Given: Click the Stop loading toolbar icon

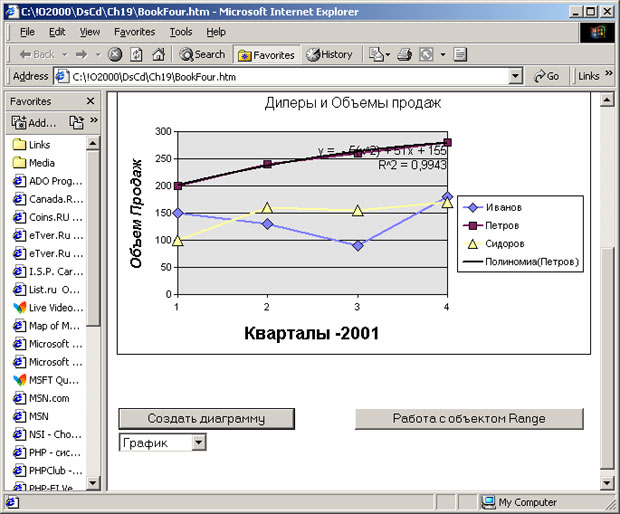Looking at the screenshot, I should 115,54.
